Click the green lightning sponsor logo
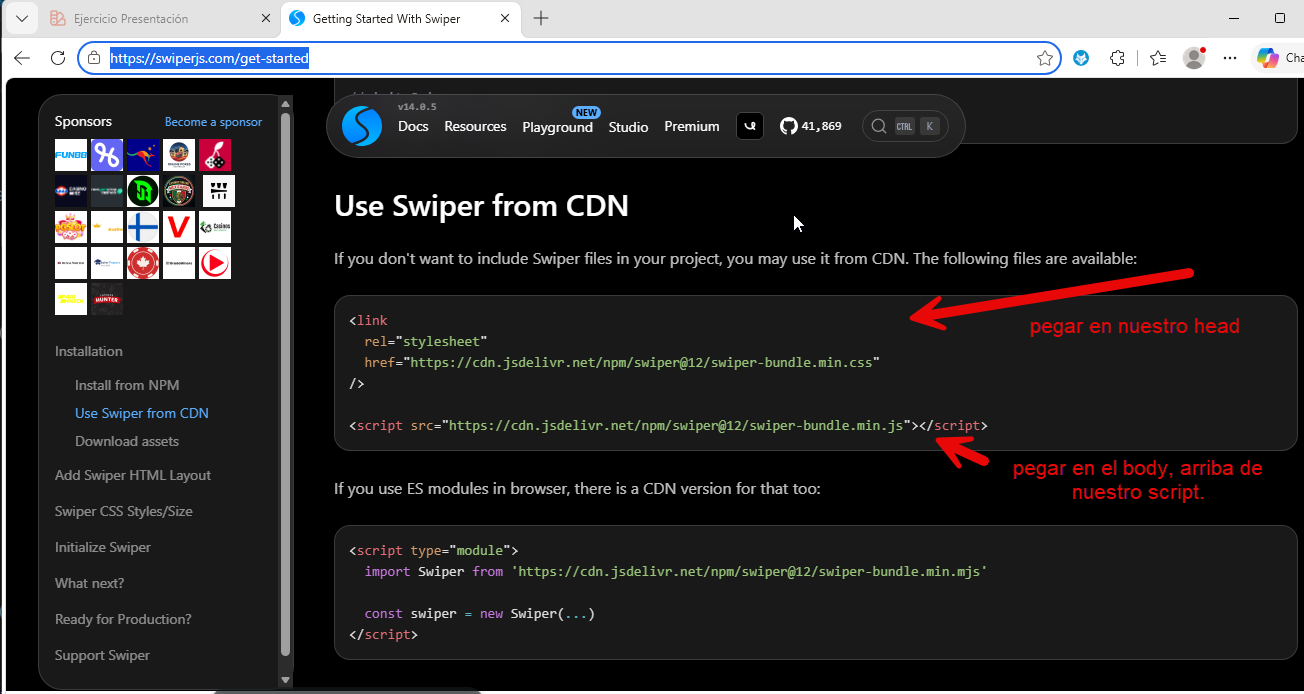The height and width of the screenshot is (694, 1304). (x=143, y=191)
